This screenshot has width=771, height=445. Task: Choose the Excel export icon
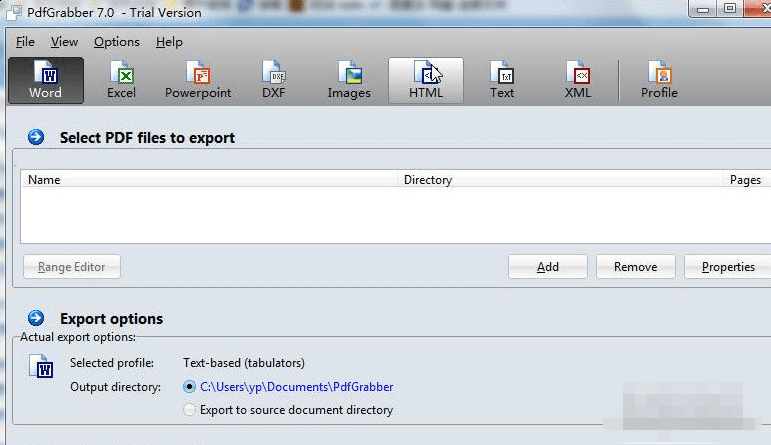pos(121,81)
